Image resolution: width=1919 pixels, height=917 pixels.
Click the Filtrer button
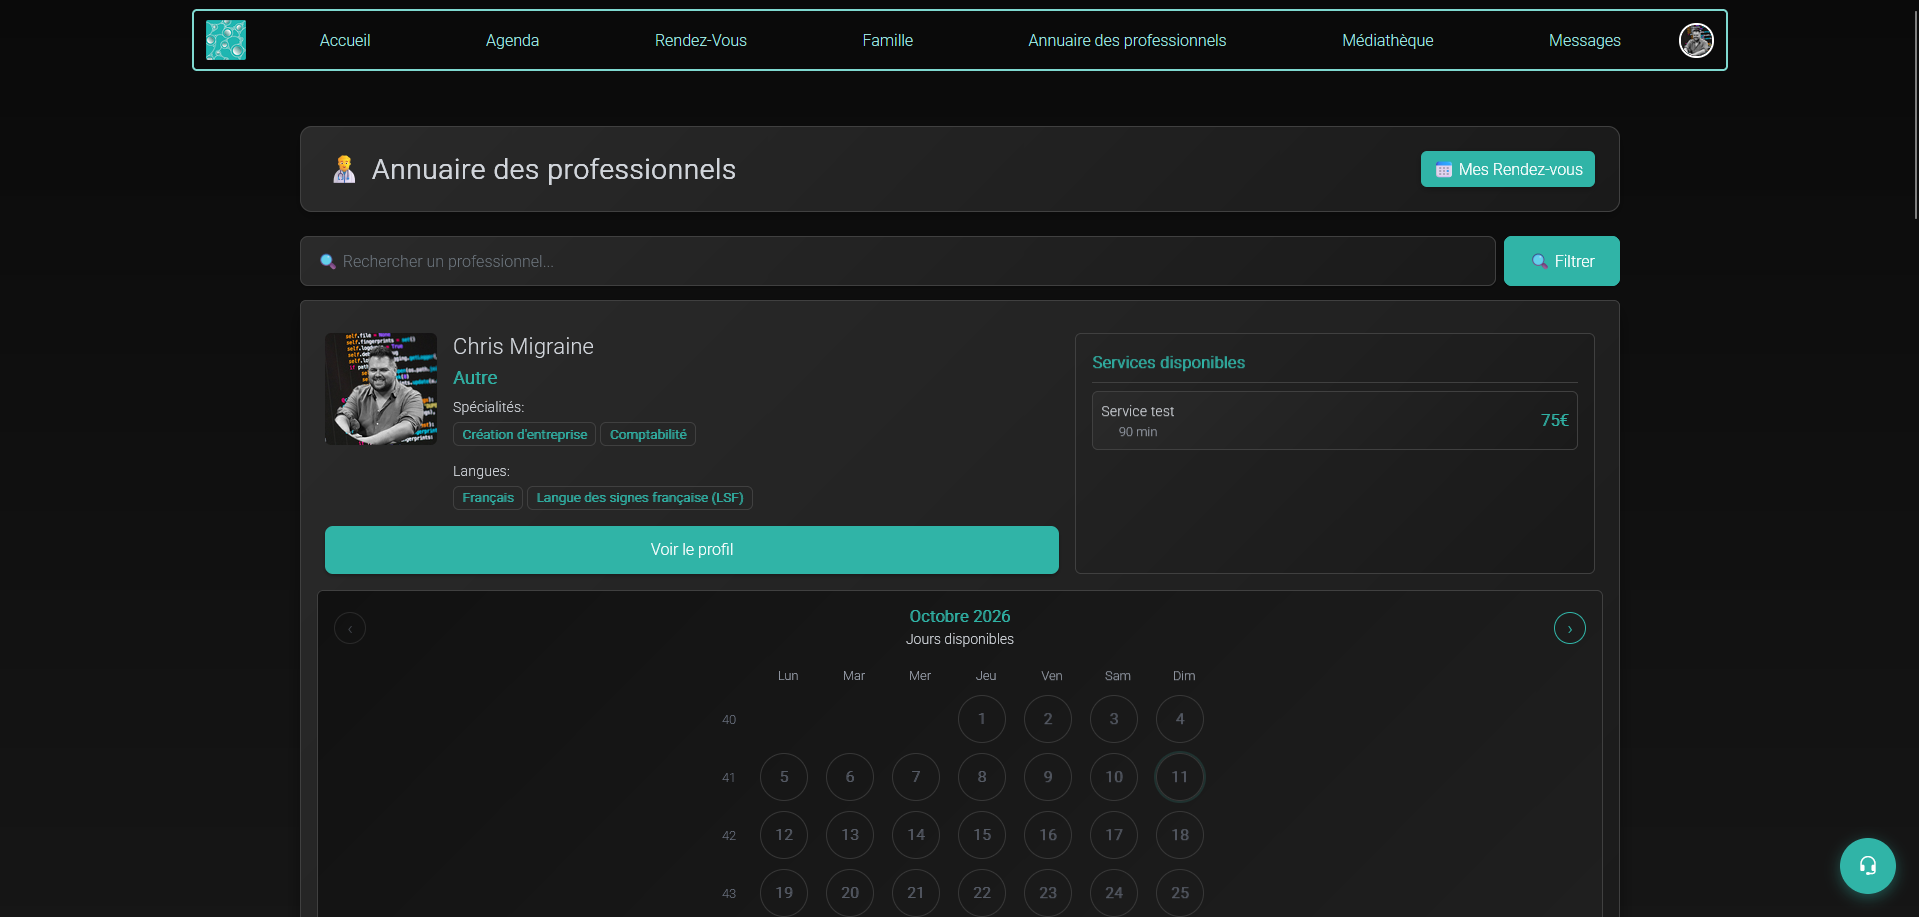click(x=1562, y=261)
